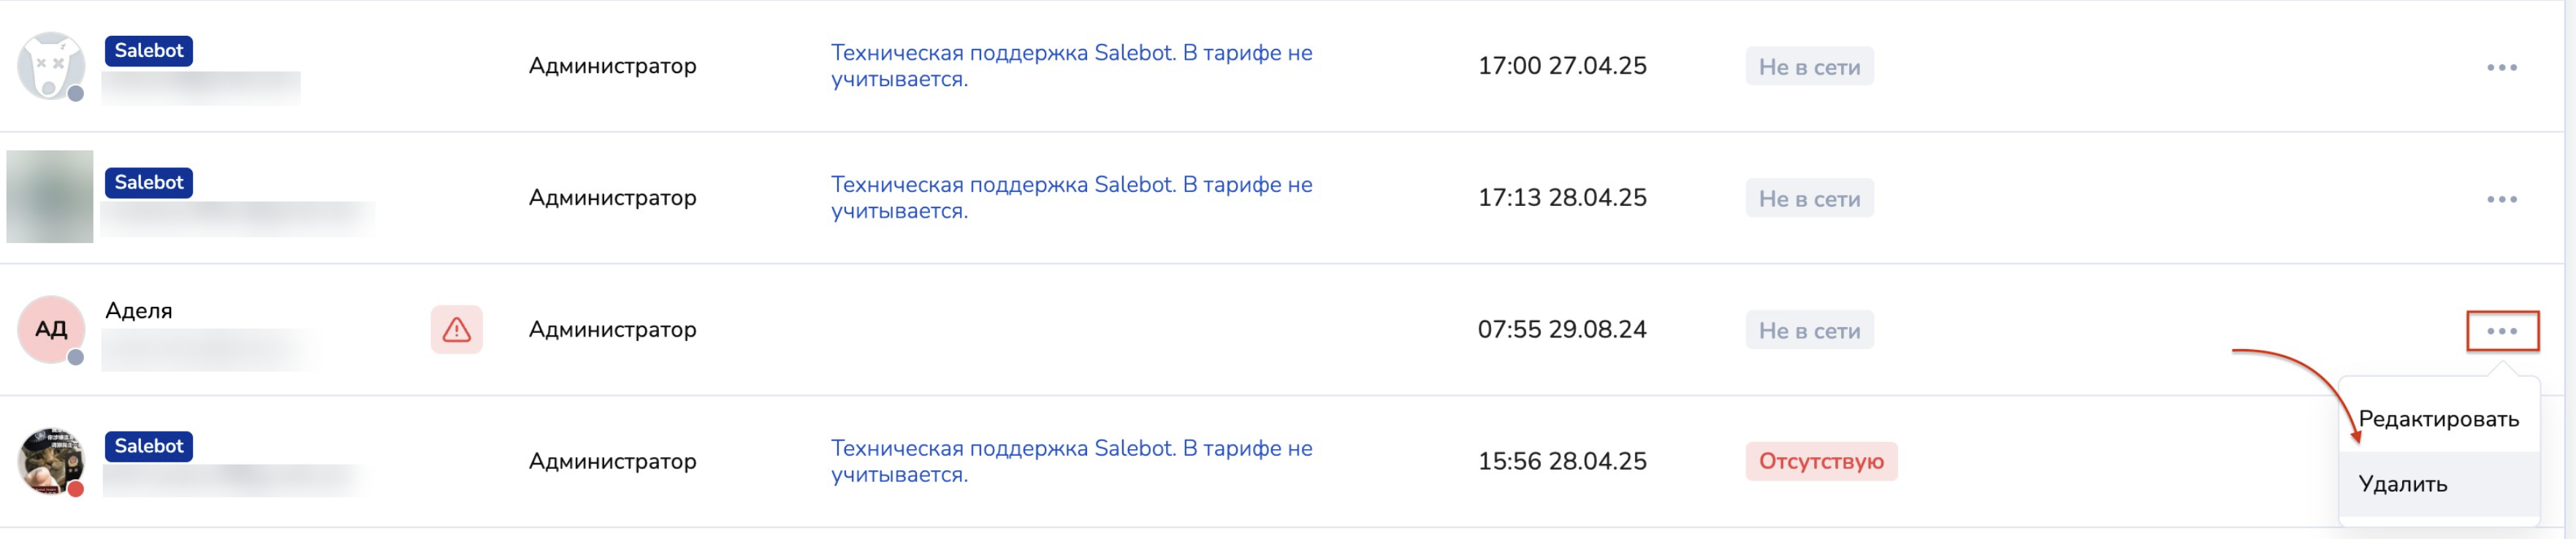The width and height of the screenshot is (2576, 539).
Task: Toggle the highlighted three-dot menu for Аделя
Action: pos(2501,331)
